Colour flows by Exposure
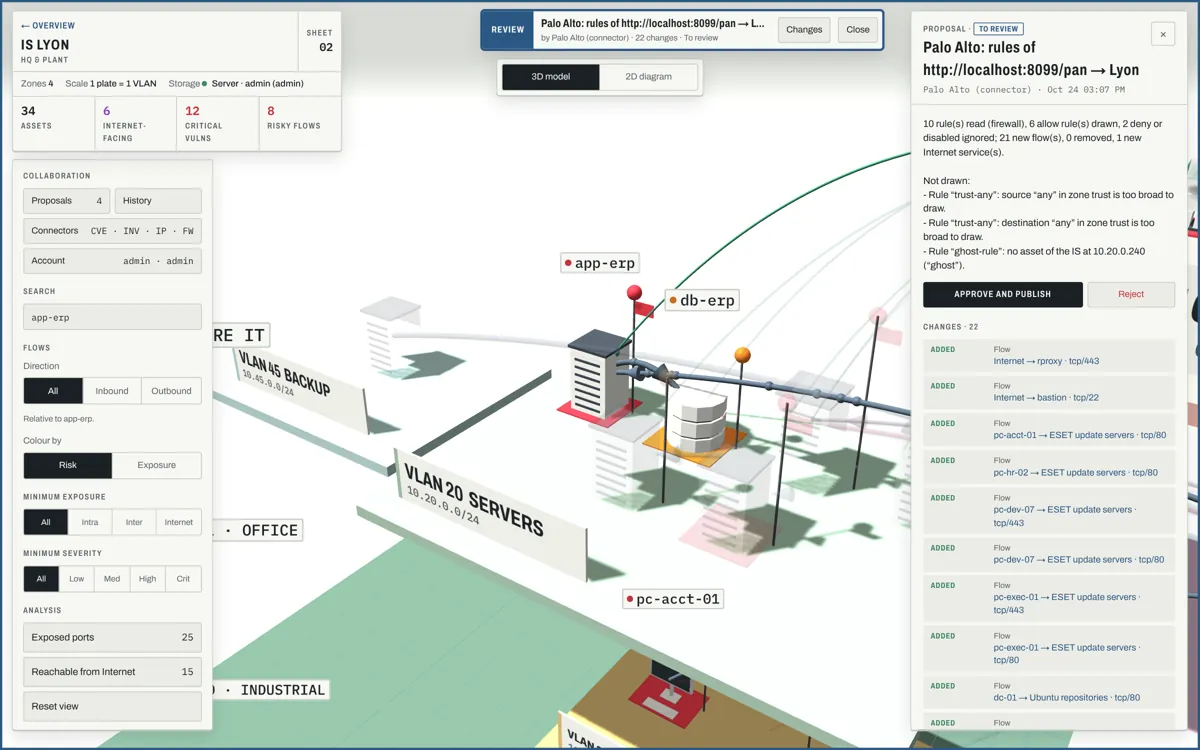 156,465
